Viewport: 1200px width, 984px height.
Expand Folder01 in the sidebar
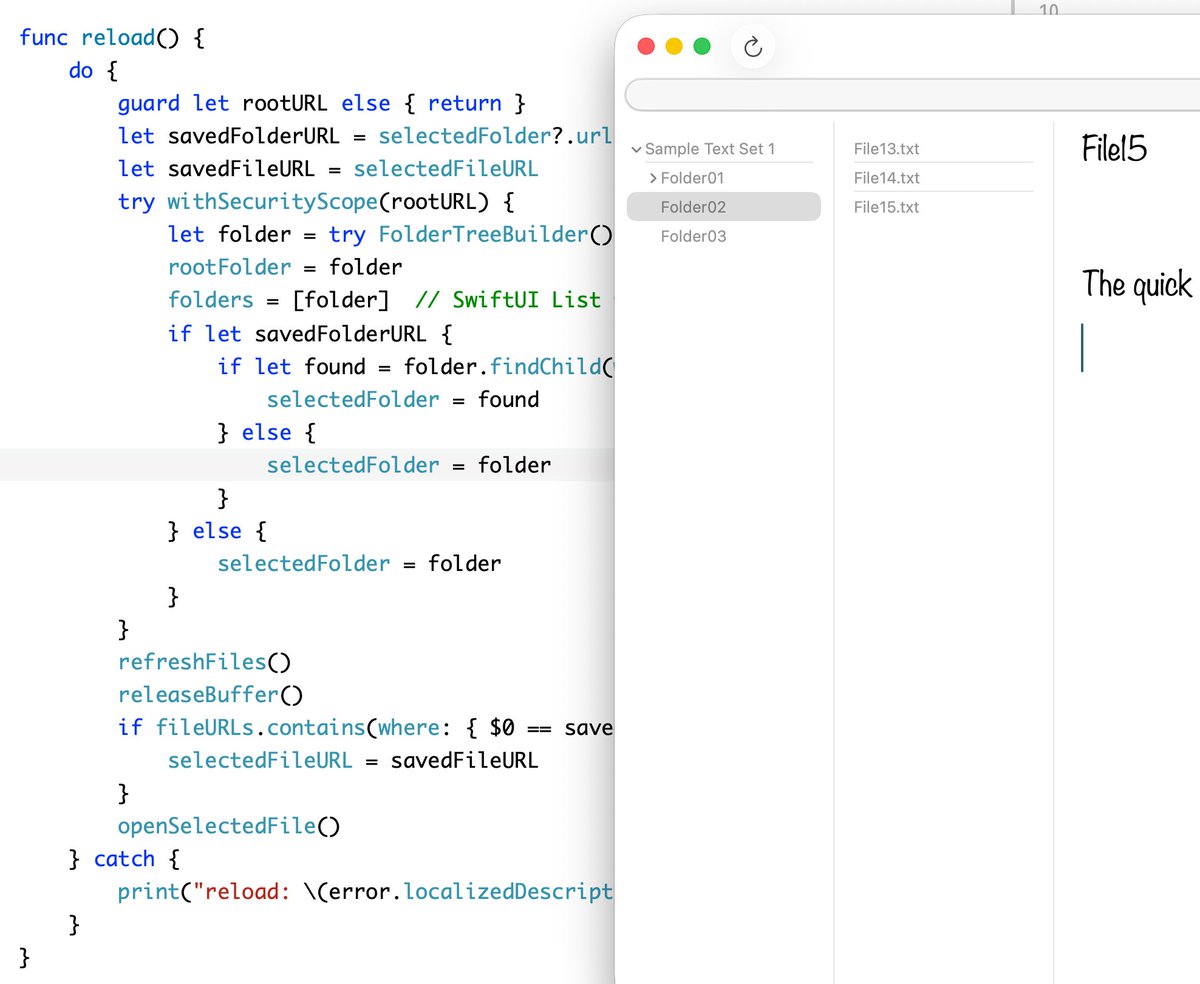(653, 178)
